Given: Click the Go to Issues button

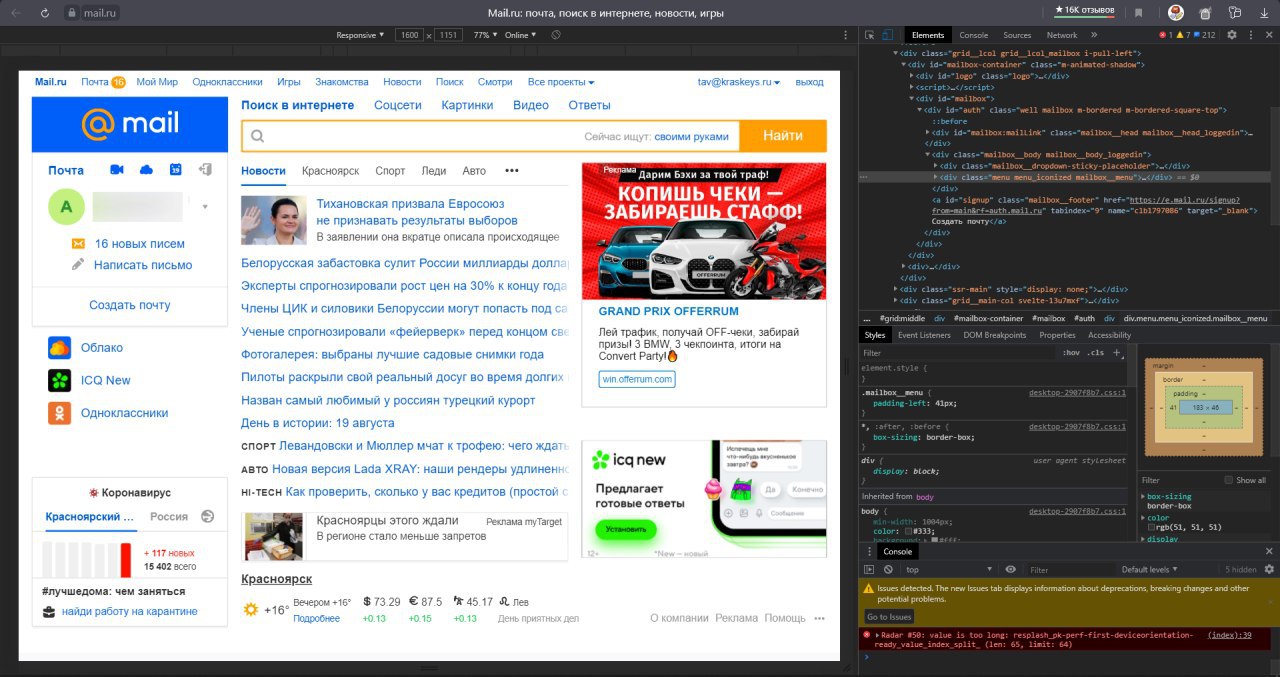Looking at the screenshot, I should (889, 616).
